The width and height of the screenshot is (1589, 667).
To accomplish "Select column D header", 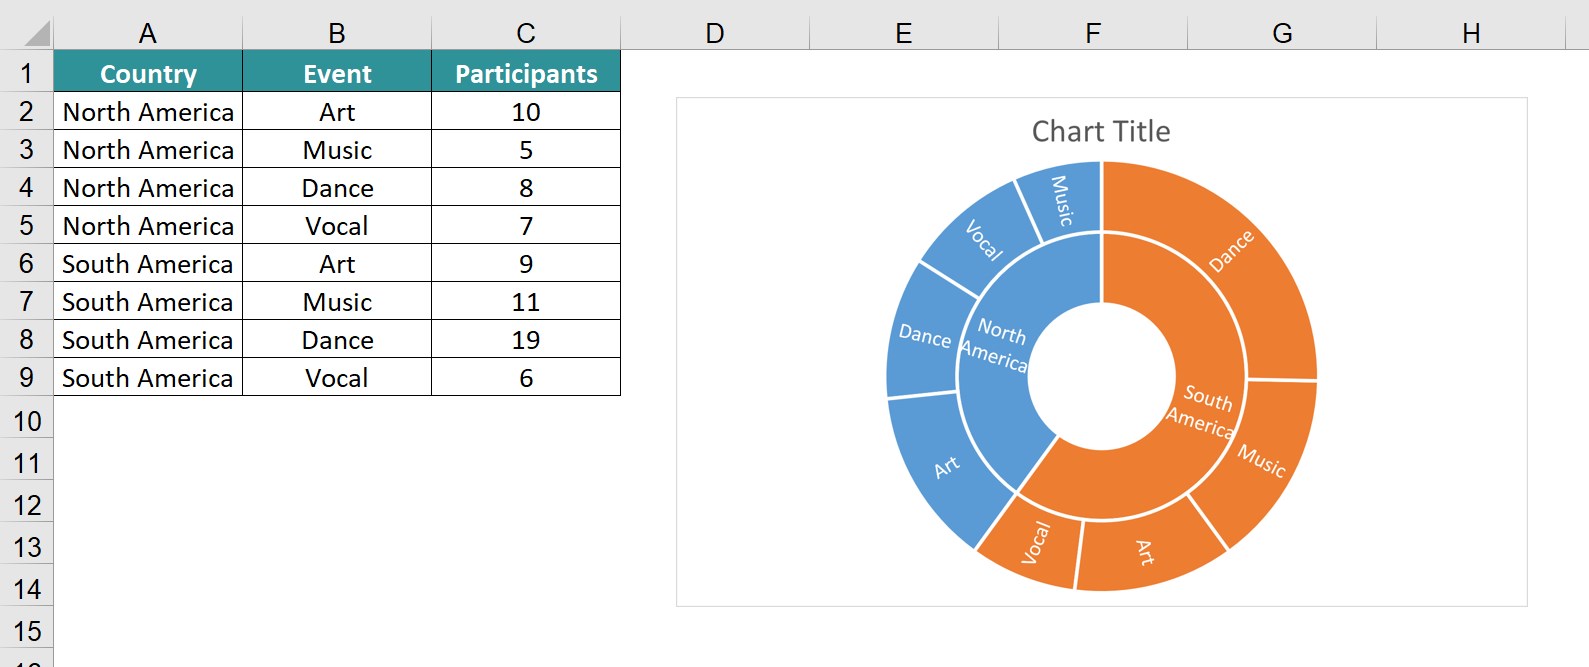I will (x=715, y=33).
